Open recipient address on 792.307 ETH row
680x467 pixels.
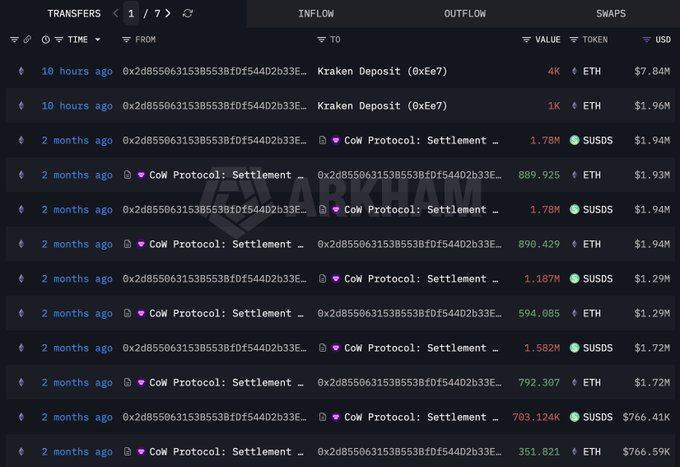click(409, 382)
